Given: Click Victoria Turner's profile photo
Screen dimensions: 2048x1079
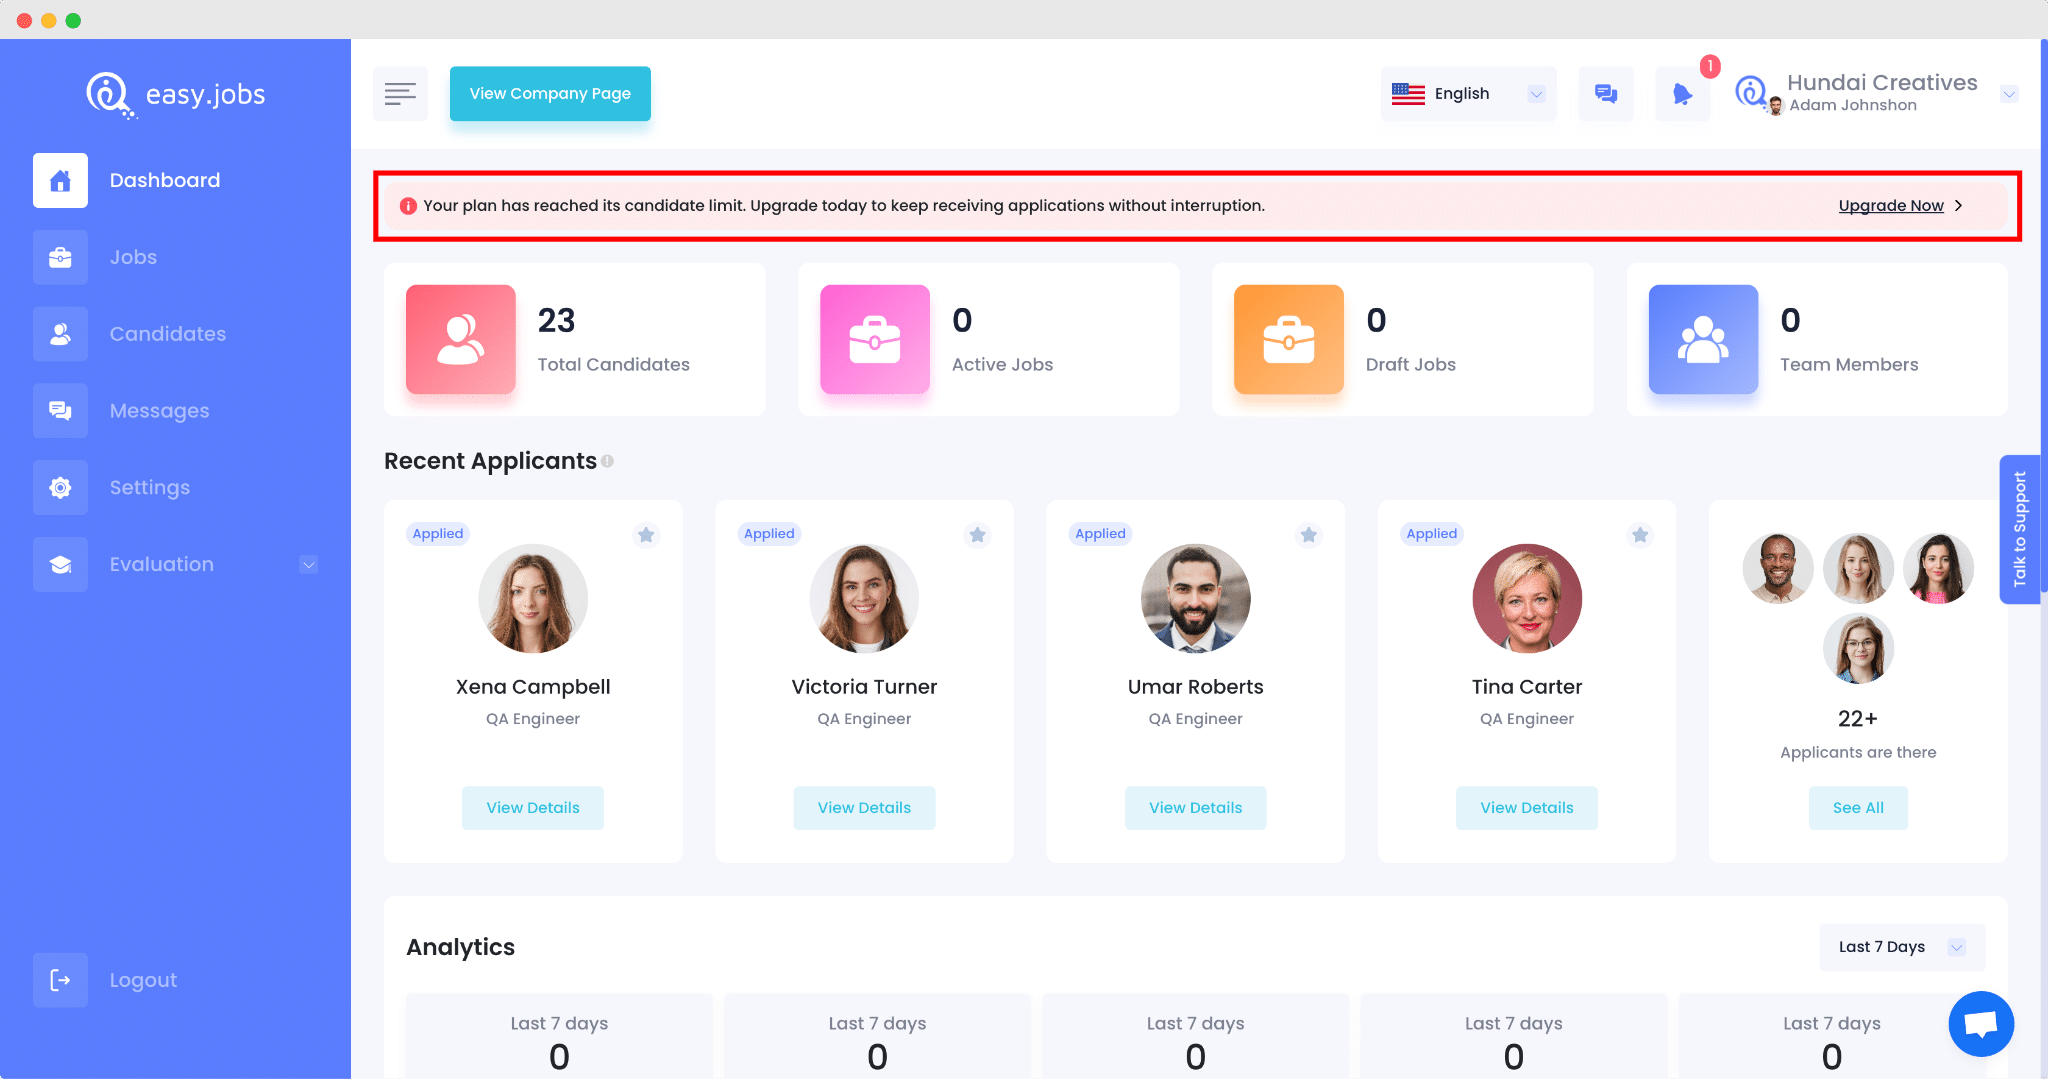Looking at the screenshot, I should (864, 599).
